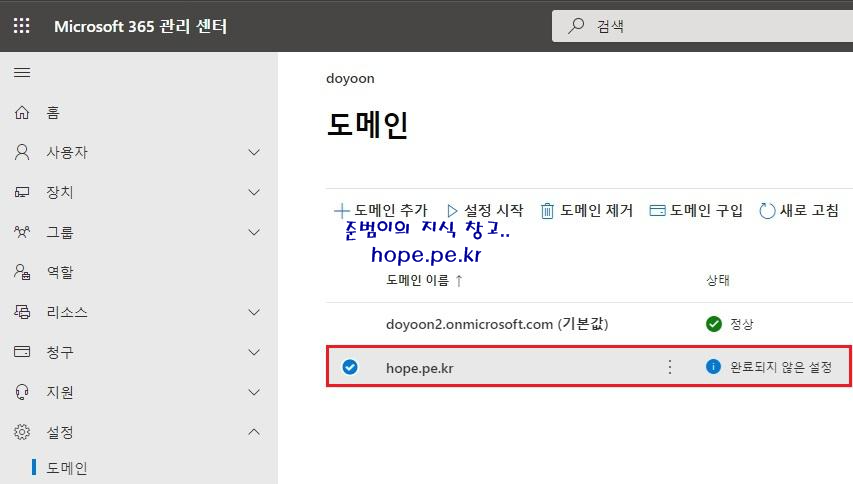
Task: Expand the 그룹 chevron
Action: click(x=254, y=232)
